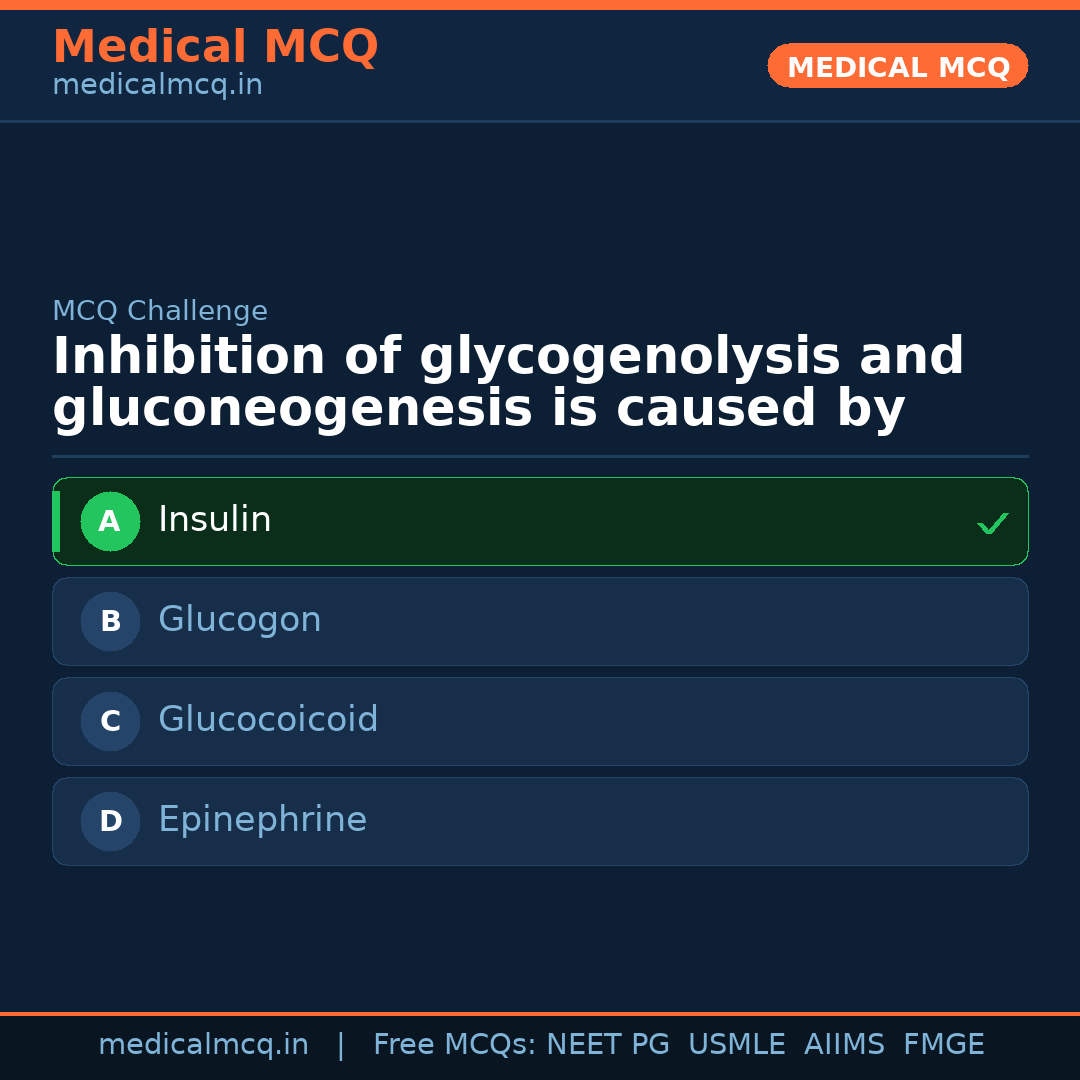Click the "MCQ Challenge" label
The width and height of the screenshot is (1080, 1080).
pyautogui.click(x=160, y=311)
